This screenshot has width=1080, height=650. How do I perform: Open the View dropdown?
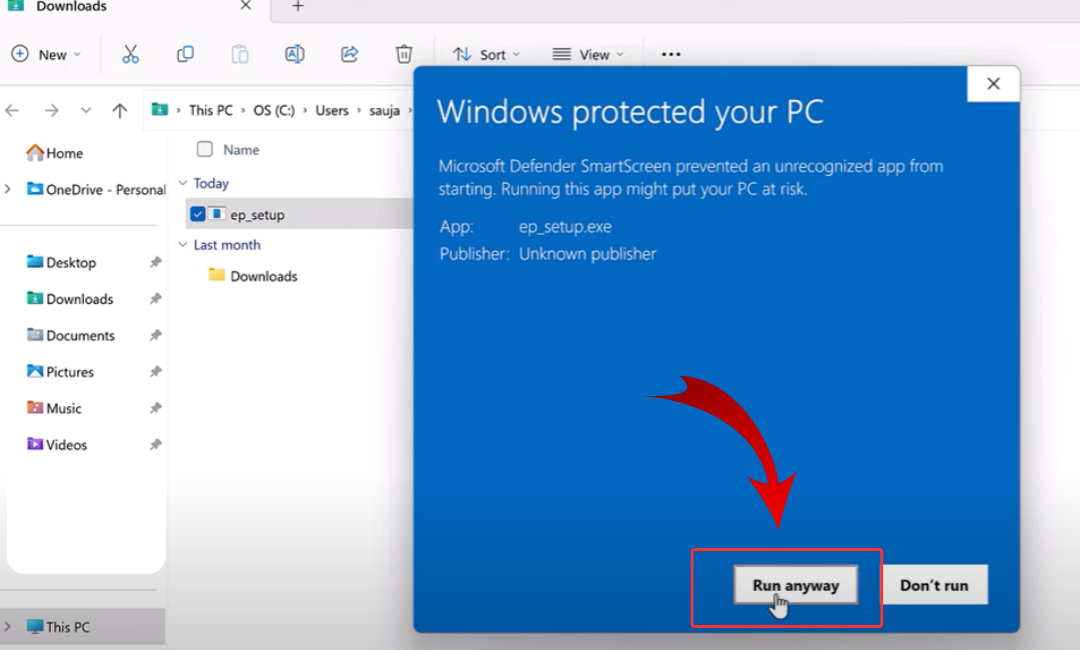click(x=588, y=54)
